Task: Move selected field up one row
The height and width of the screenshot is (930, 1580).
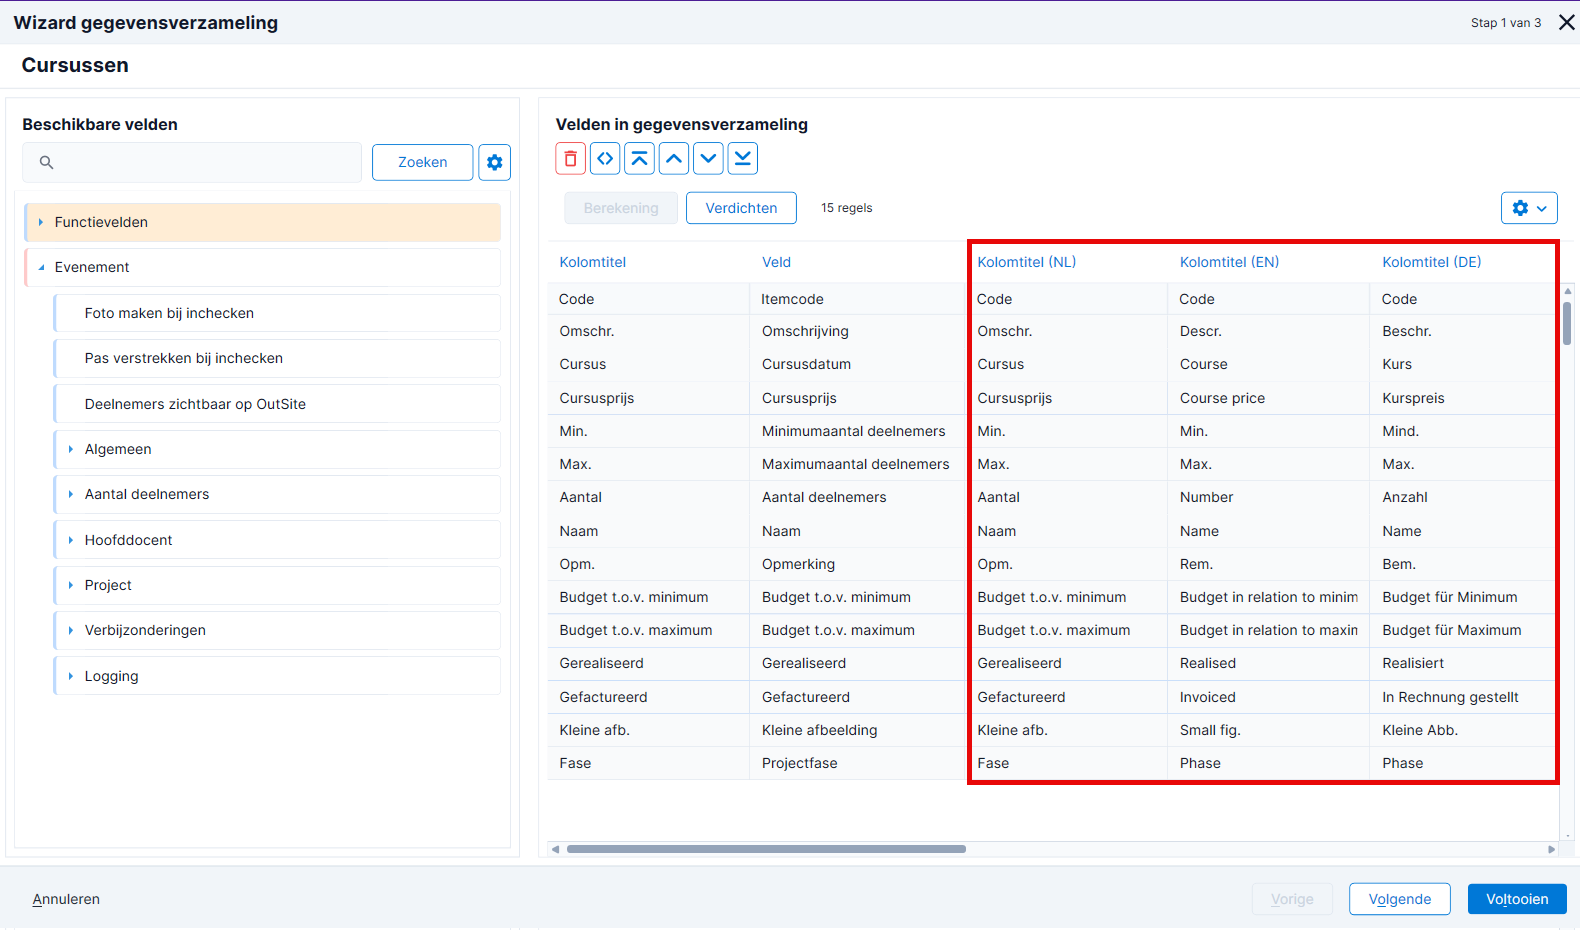Action: 674,159
